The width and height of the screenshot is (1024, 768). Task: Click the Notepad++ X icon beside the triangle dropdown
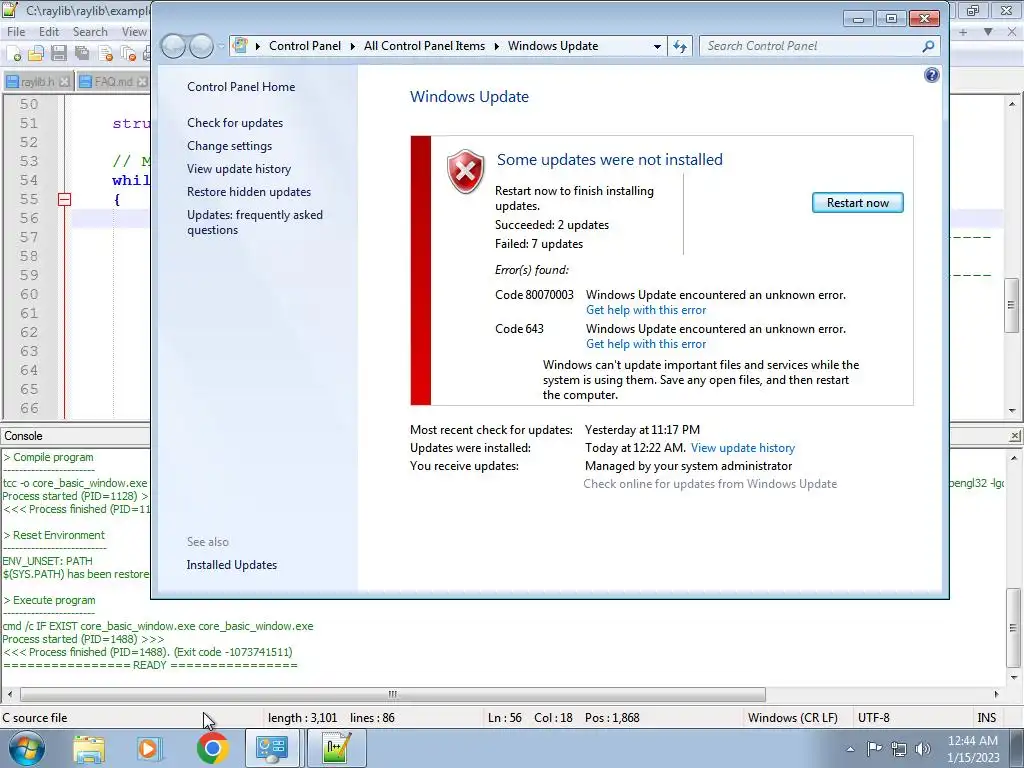pyautogui.click(x=1012, y=31)
